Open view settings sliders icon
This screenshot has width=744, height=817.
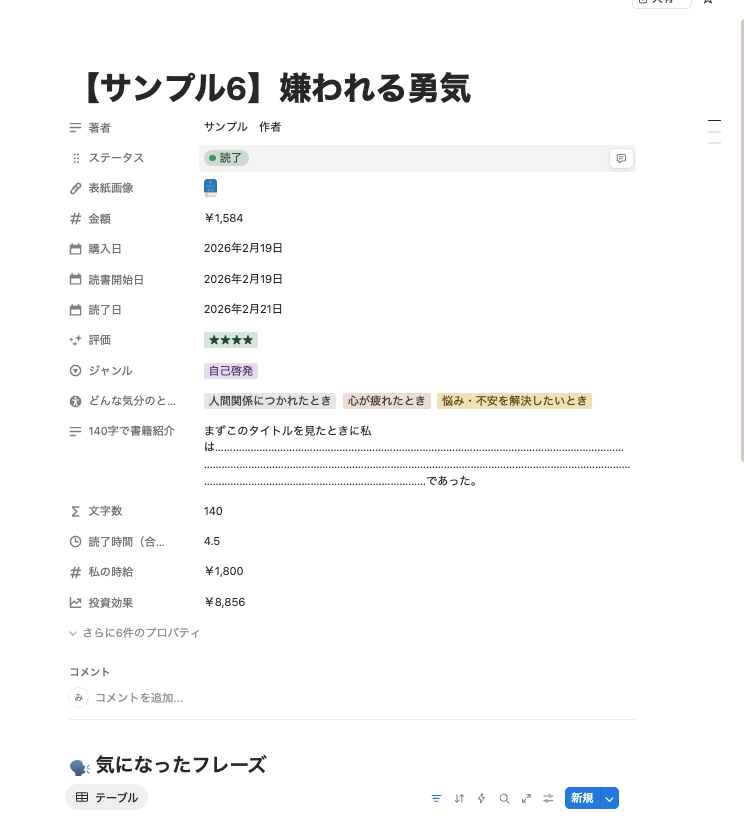pos(548,798)
